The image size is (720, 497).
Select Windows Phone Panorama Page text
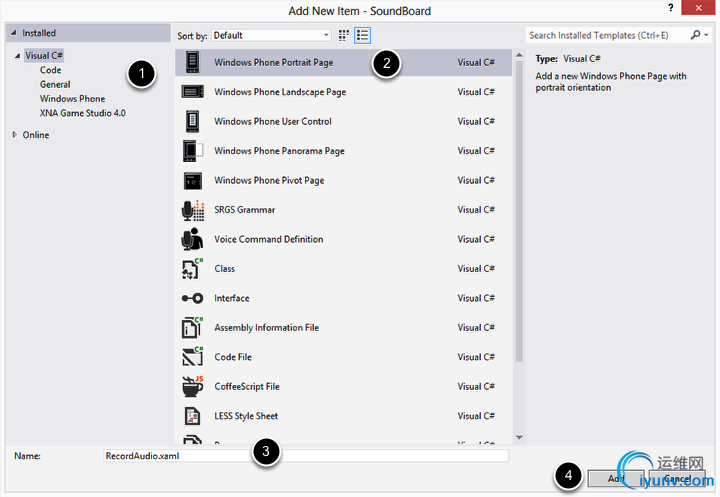coord(279,151)
